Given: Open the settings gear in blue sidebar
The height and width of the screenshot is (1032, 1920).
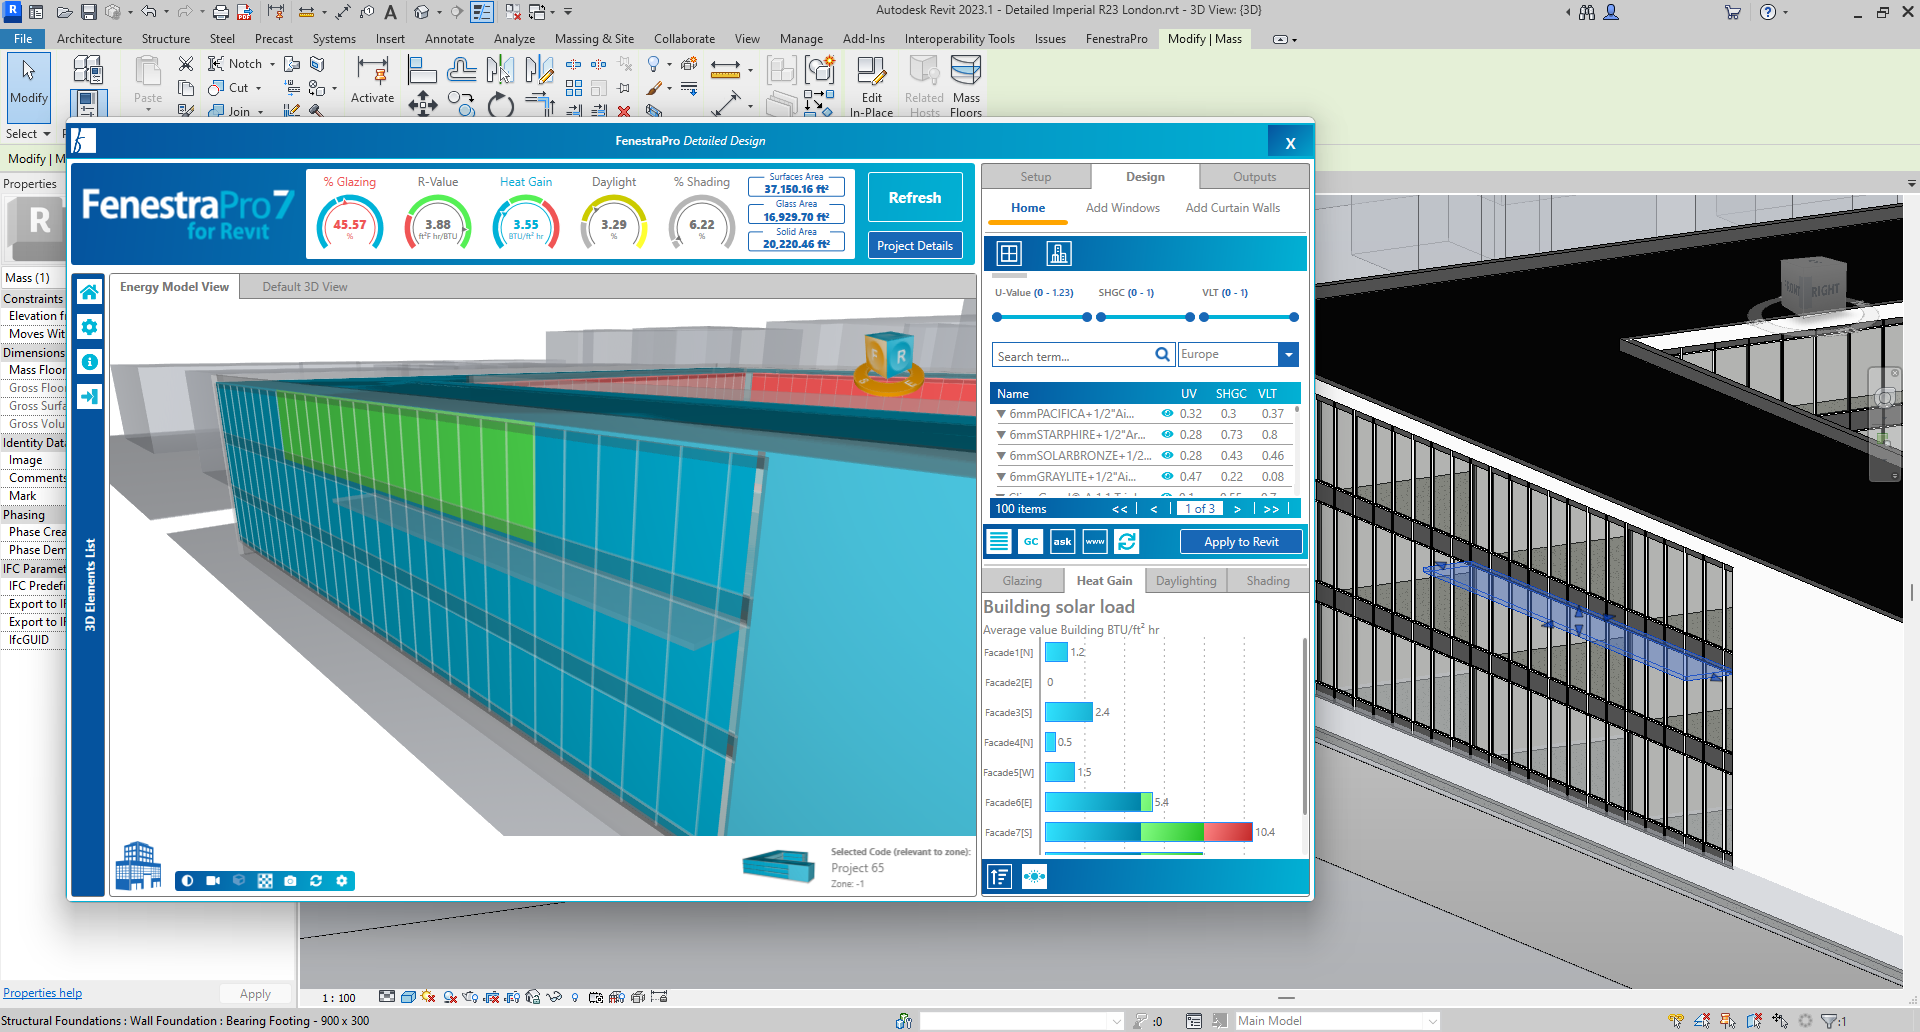Looking at the screenshot, I should point(89,327).
